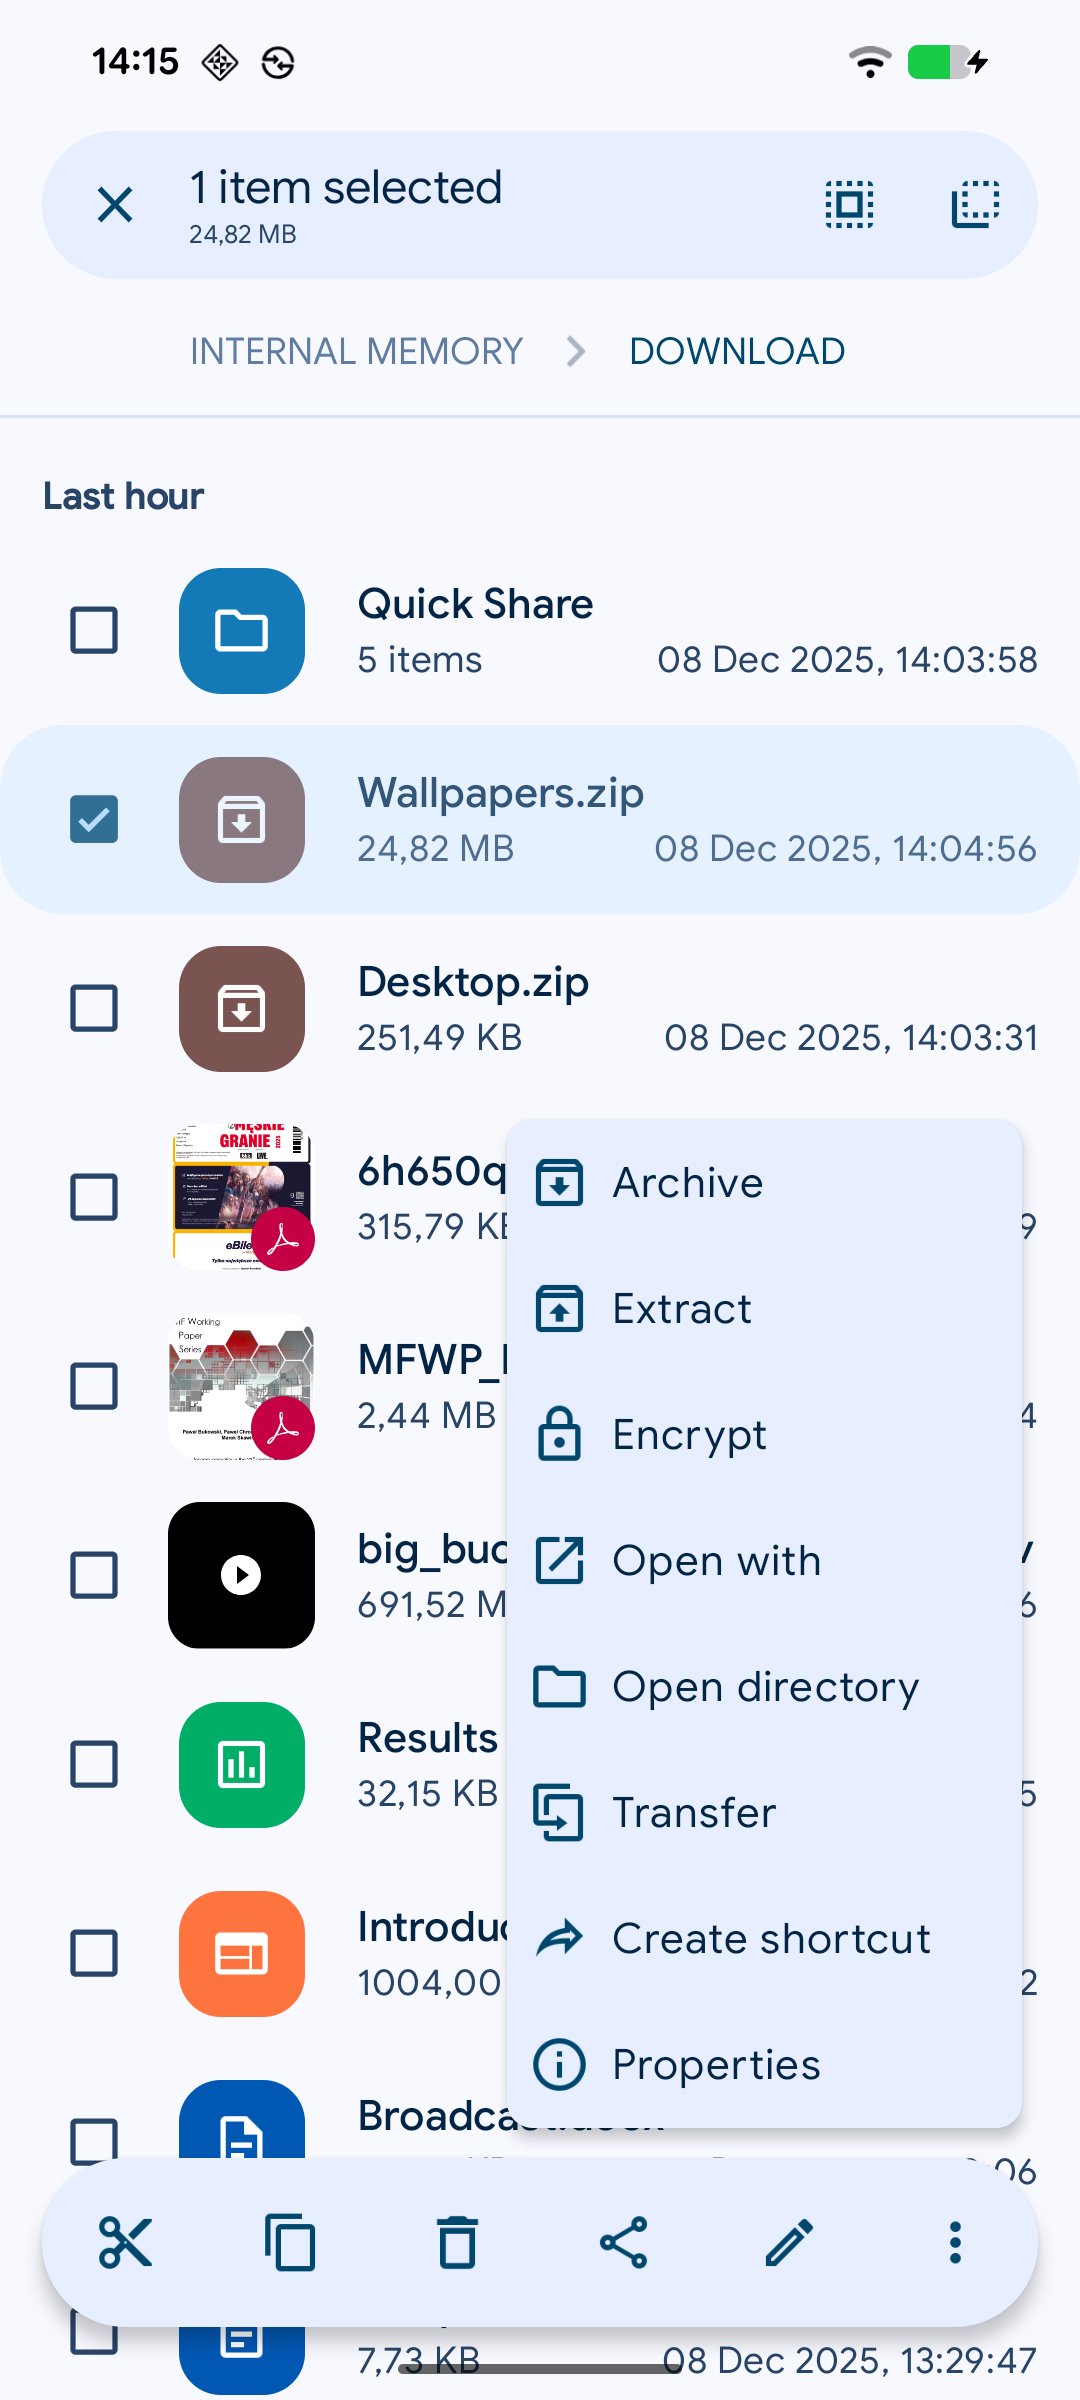Viewport: 1080px width, 2400px height.
Task: Tap the three-dot more options icon
Action: tap(955, 2242)
